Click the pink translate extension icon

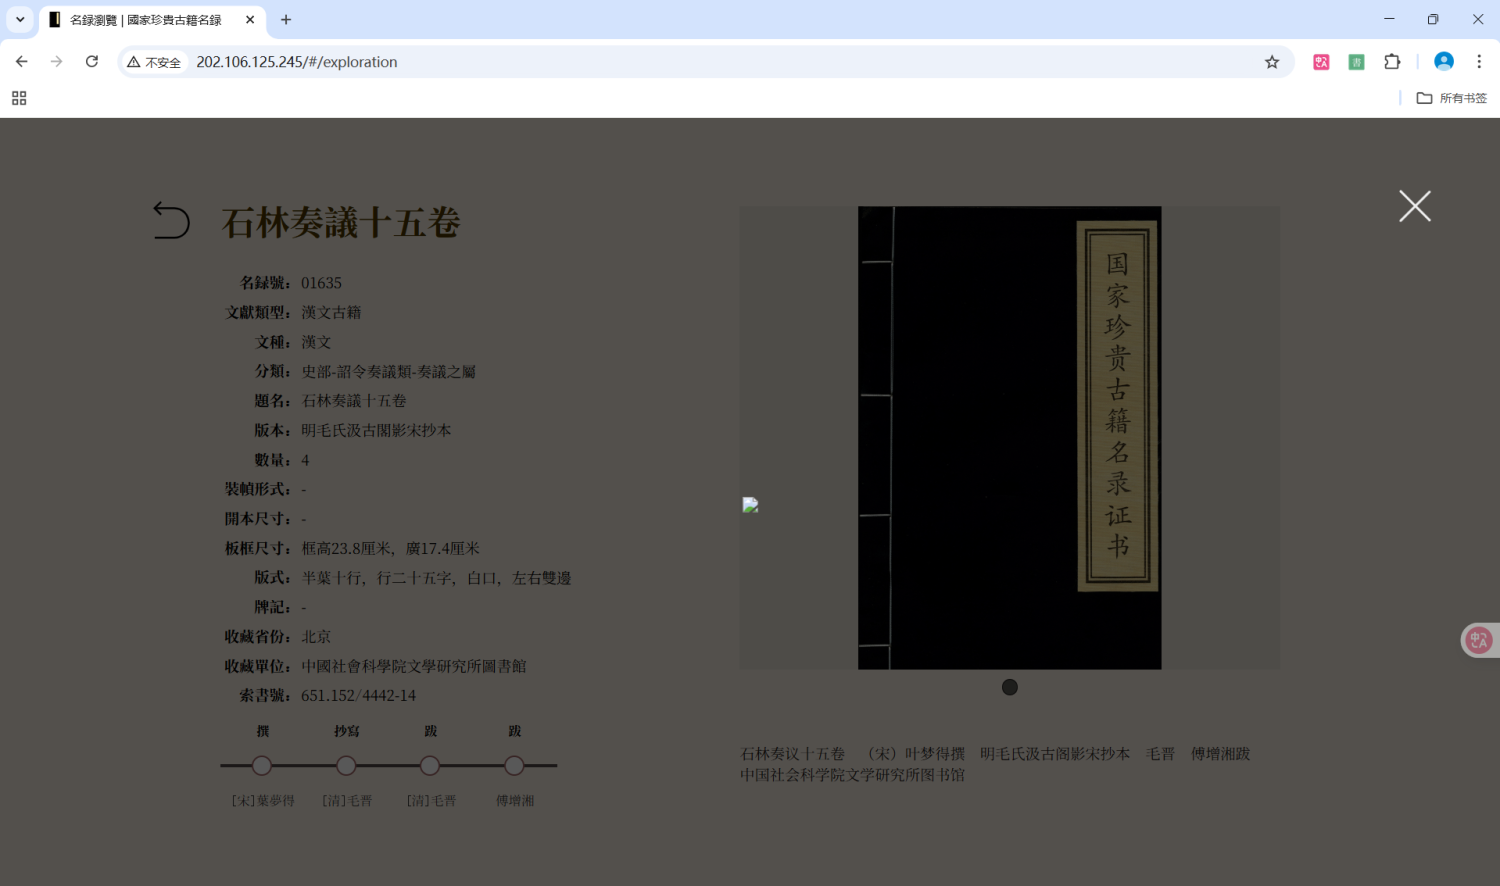pyautogui.click(x=1321, y=61)
